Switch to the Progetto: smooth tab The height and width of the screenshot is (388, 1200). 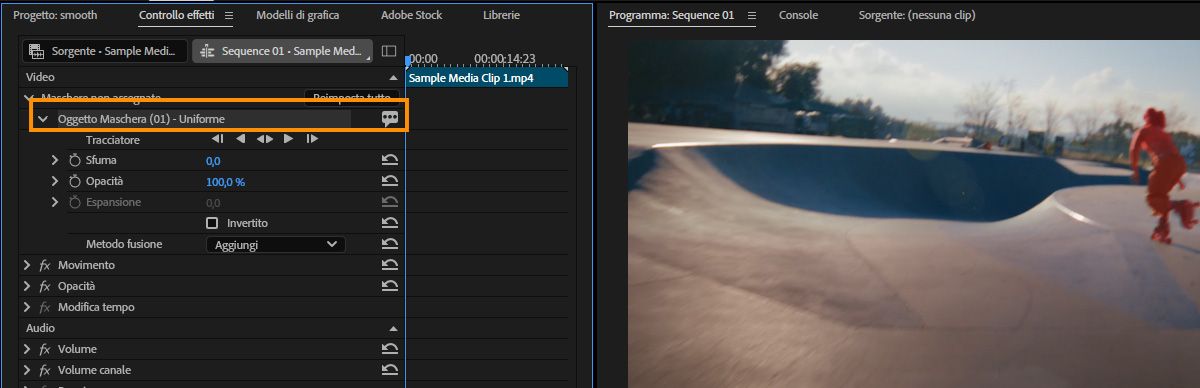(x=55, y=15)
